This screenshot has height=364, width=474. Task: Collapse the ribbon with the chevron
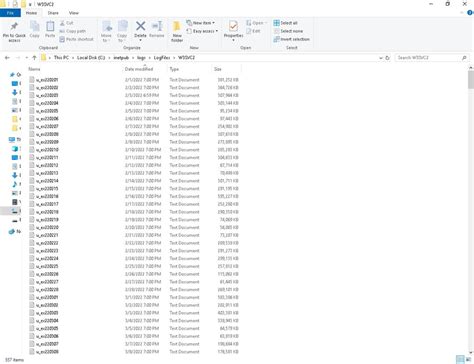pos(462,13)
